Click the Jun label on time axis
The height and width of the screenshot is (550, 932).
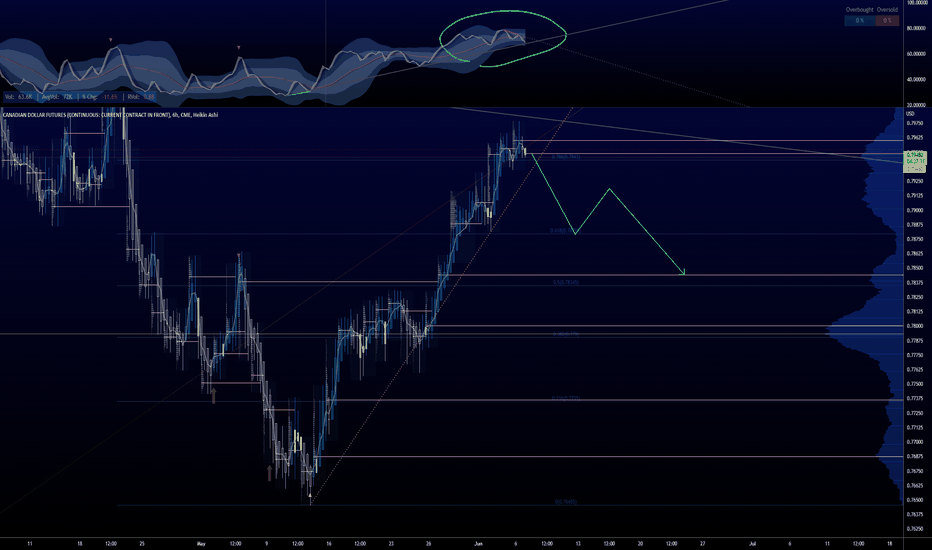point(478,543)
